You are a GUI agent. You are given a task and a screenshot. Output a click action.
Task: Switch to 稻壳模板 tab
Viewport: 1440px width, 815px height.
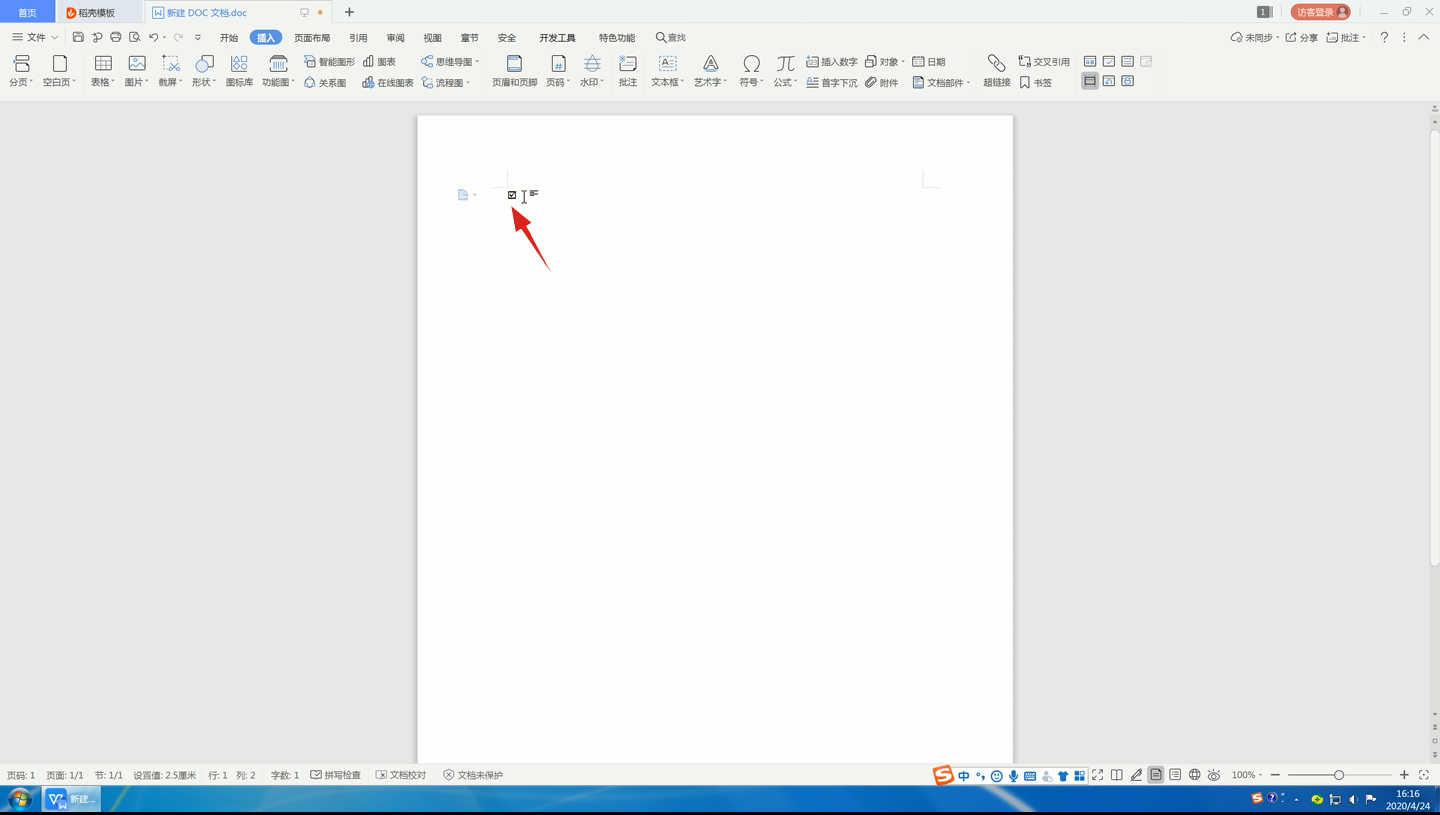(x=98, y=12)
